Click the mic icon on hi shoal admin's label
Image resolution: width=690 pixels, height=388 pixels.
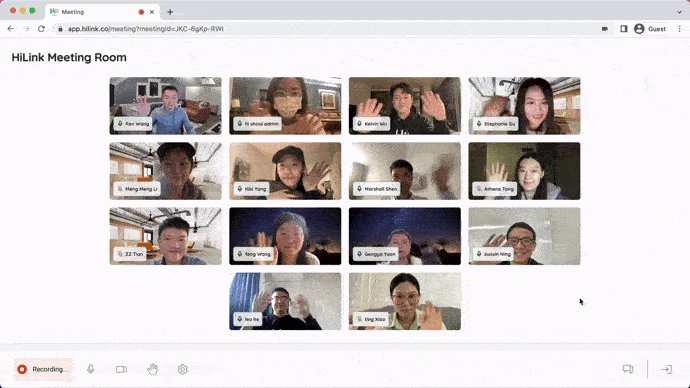click(240, 124)
